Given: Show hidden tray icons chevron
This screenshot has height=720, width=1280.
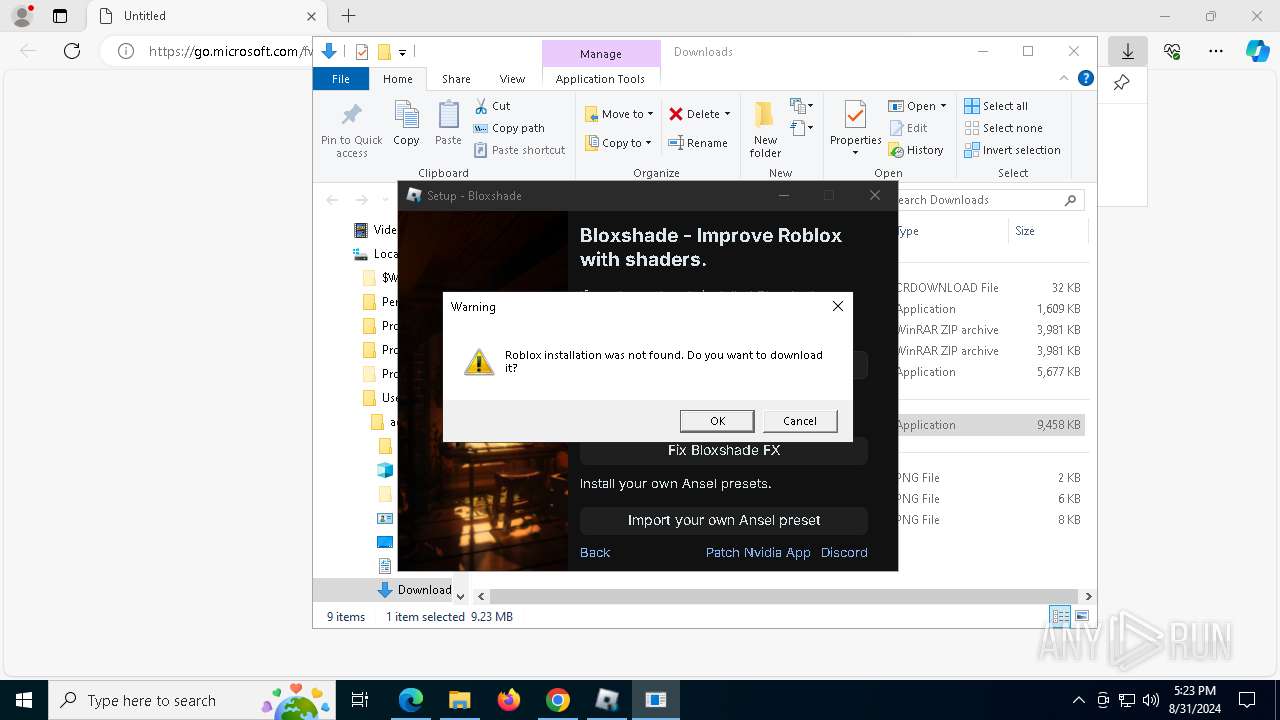Looking at the screenshot, I should 1078,700.
